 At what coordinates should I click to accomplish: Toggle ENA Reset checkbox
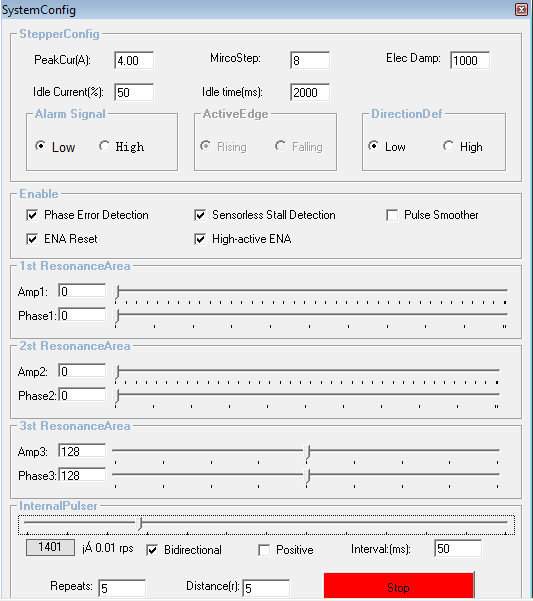32,239
